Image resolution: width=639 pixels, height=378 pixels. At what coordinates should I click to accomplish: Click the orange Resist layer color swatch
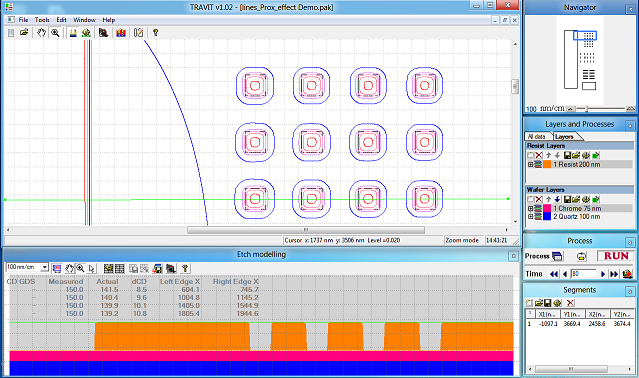pyautogui.click(x=547, y=165)
